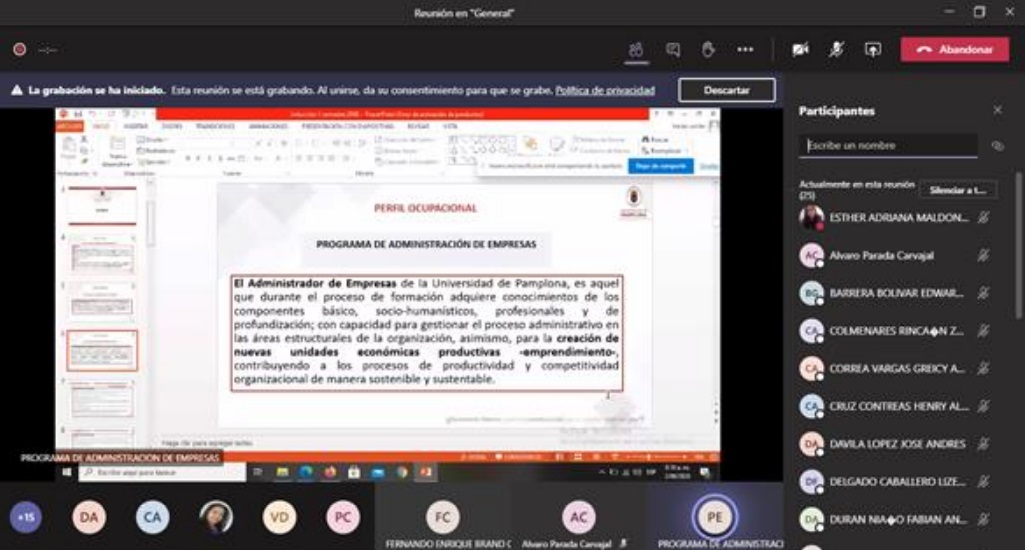Screen dimensions: 1026x550
Task: Unmute the microphone
Action: [836, 50]
